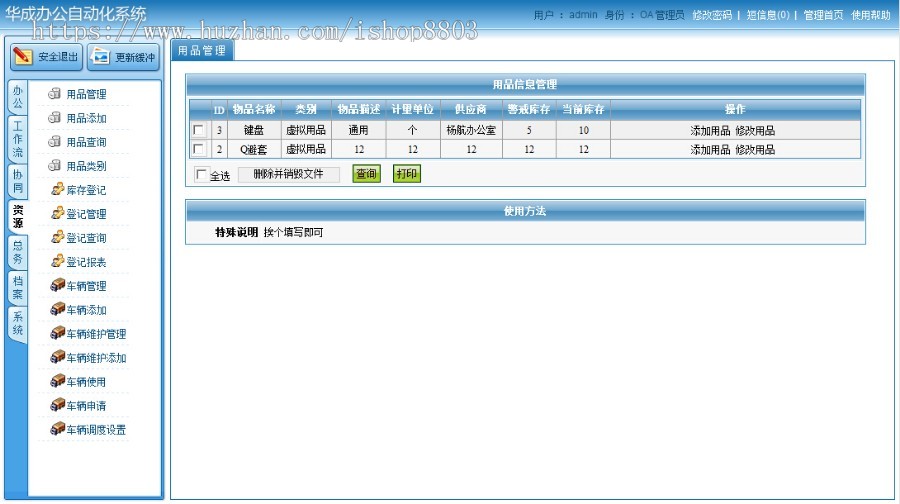Click the 物品名称 column header

[x=254, y=109]
